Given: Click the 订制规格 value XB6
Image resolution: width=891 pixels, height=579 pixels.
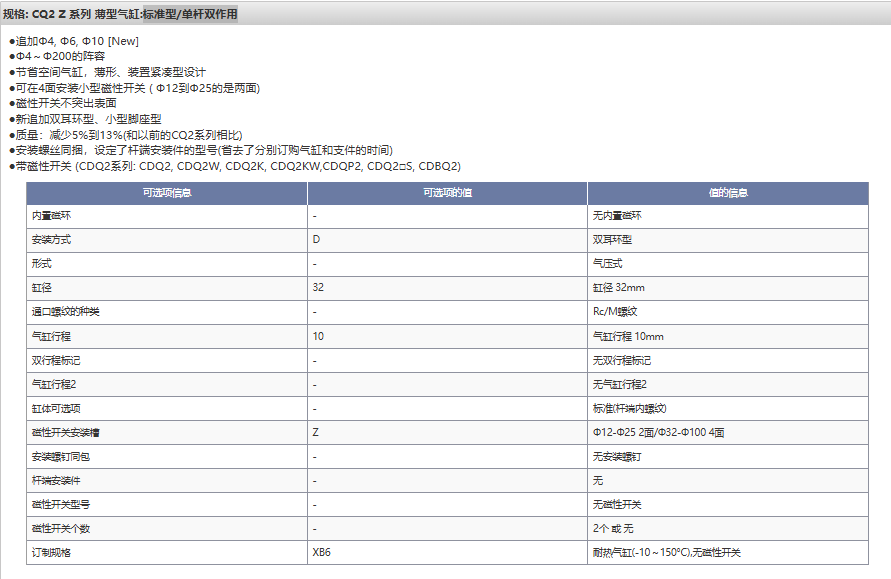Looking at the screenshot, I should point(321,553).
